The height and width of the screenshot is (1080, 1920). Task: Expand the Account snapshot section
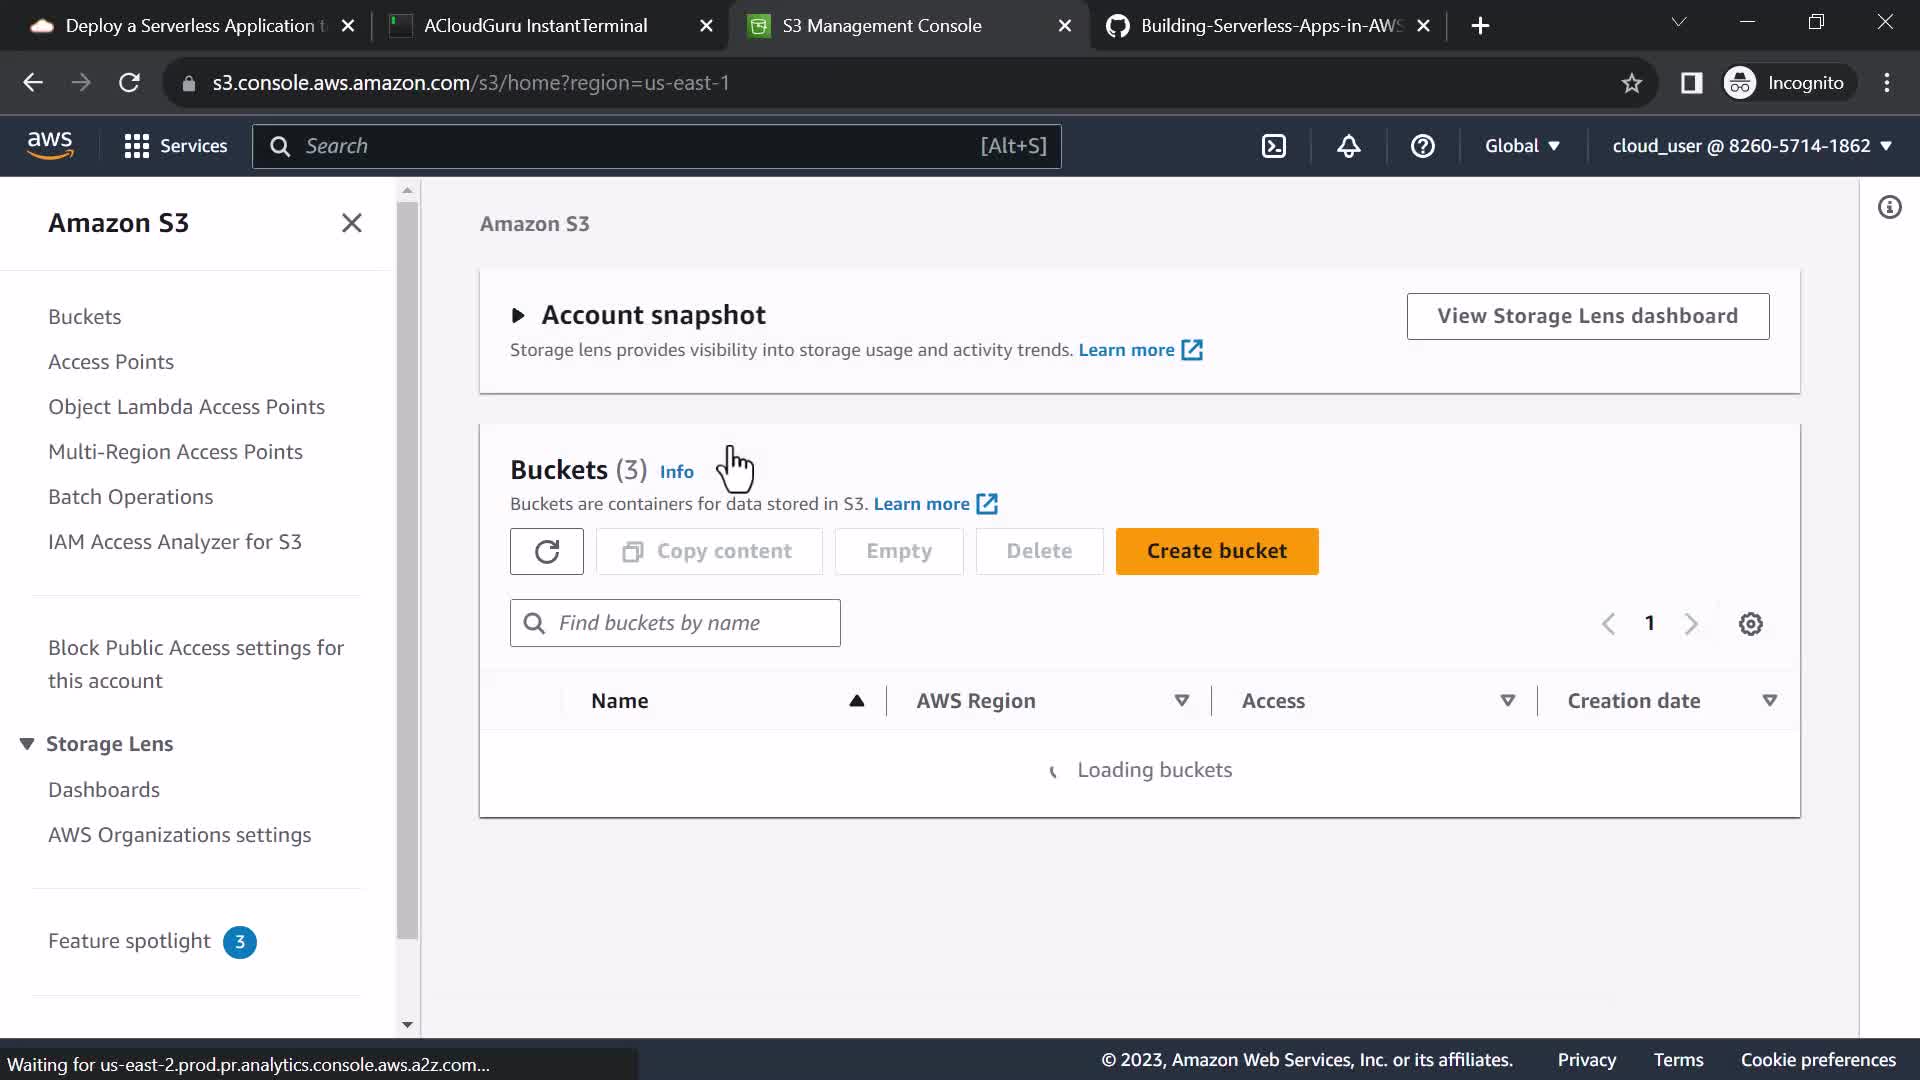click(518, 316)
